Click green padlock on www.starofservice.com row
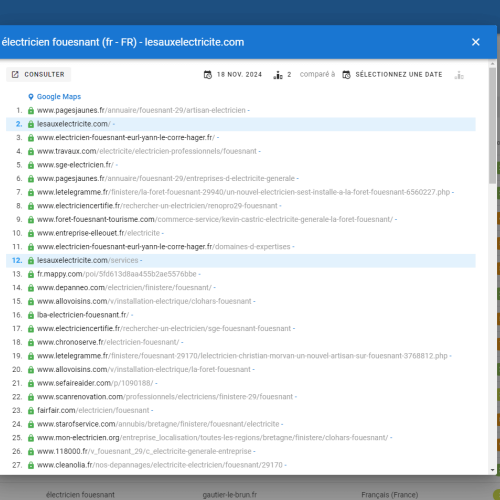This screenshot has height=500, width=500. pos(31,424)
